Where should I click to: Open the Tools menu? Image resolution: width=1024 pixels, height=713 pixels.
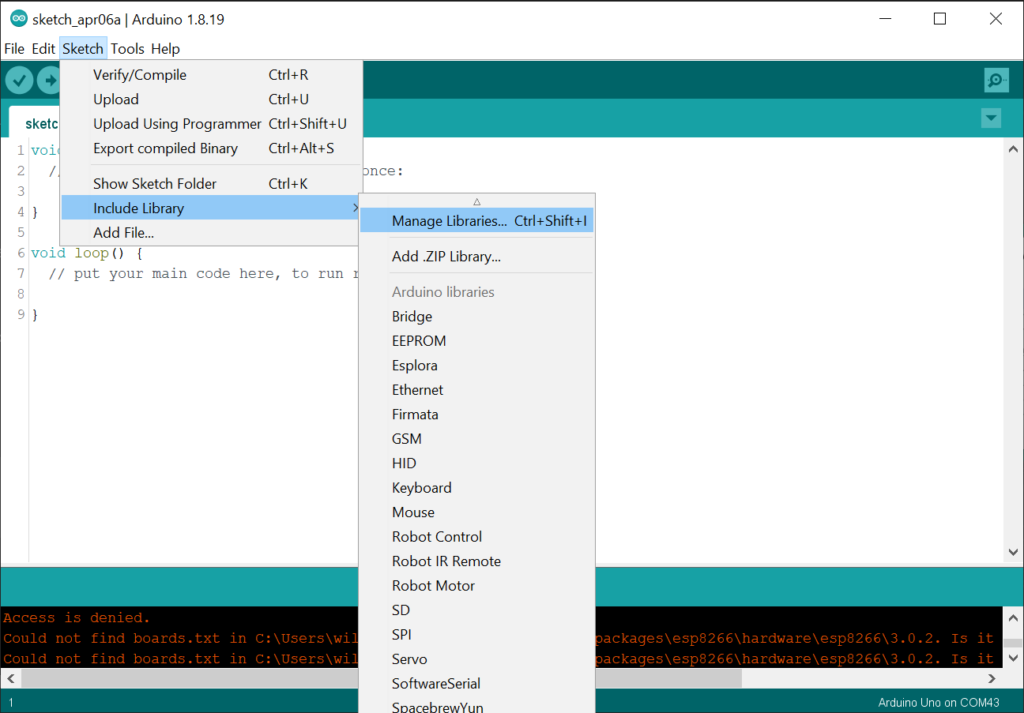(127, 48)
